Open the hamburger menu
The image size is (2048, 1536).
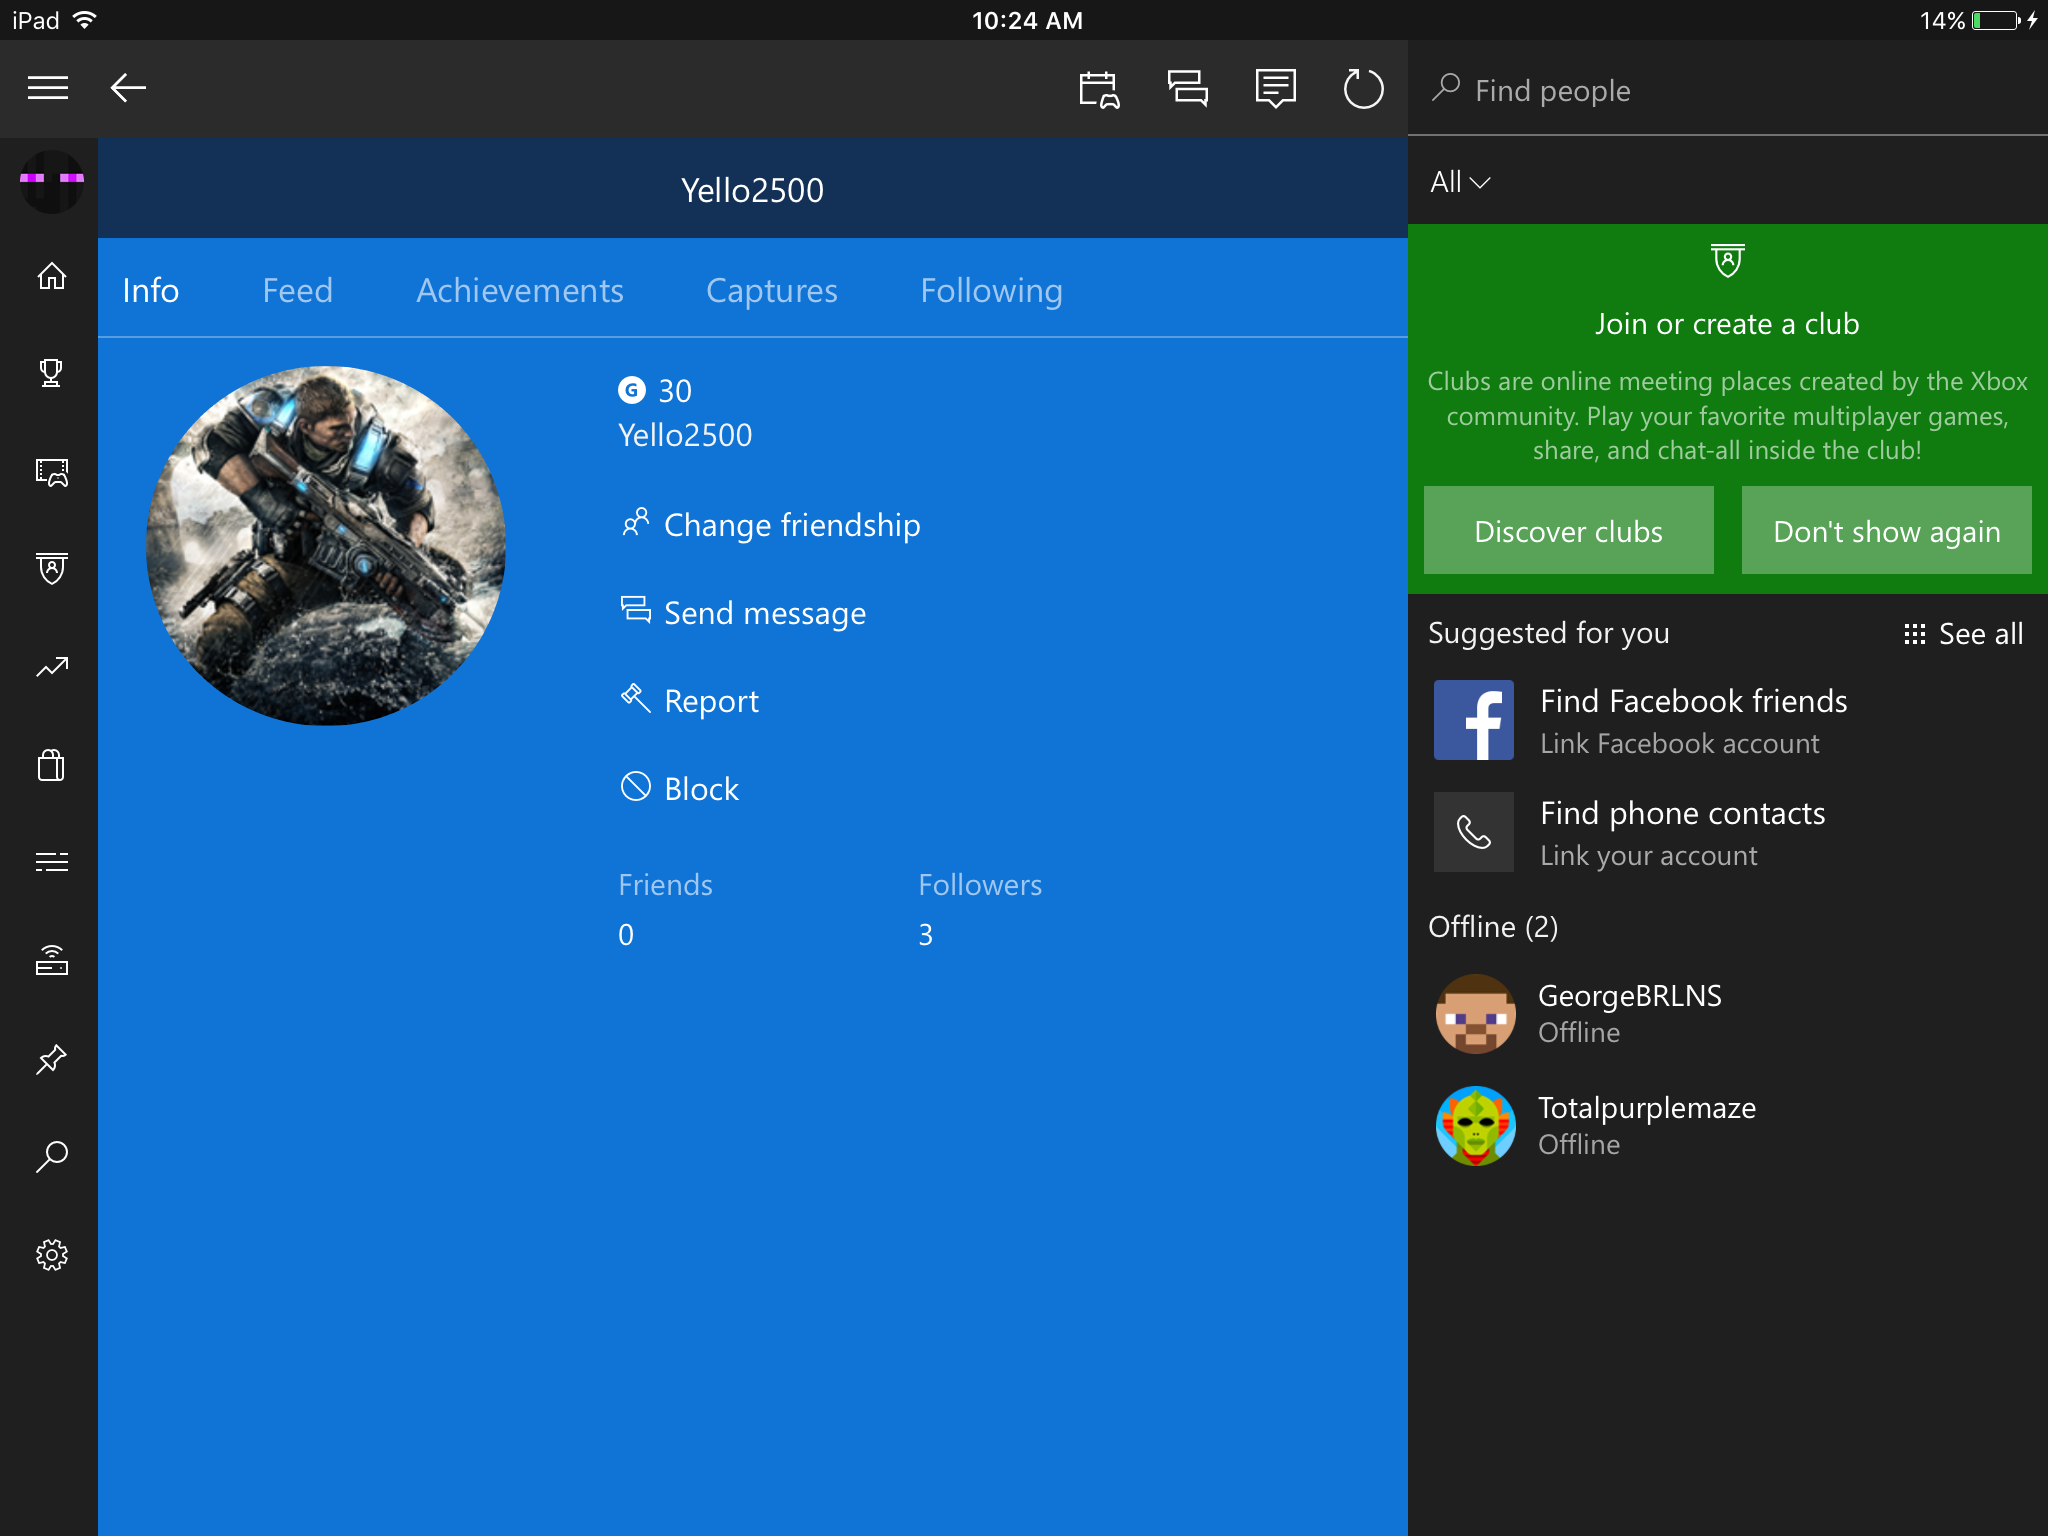[48, 88]
